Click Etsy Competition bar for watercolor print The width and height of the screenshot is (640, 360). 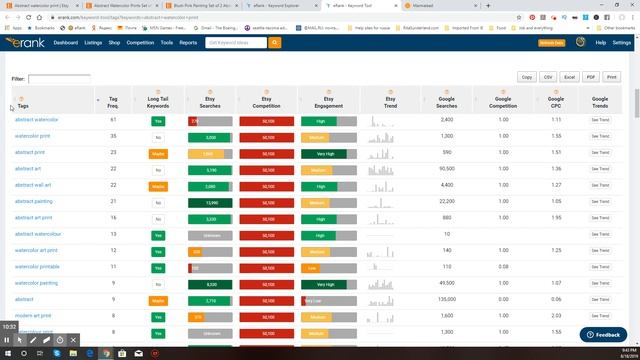[267, 138]
